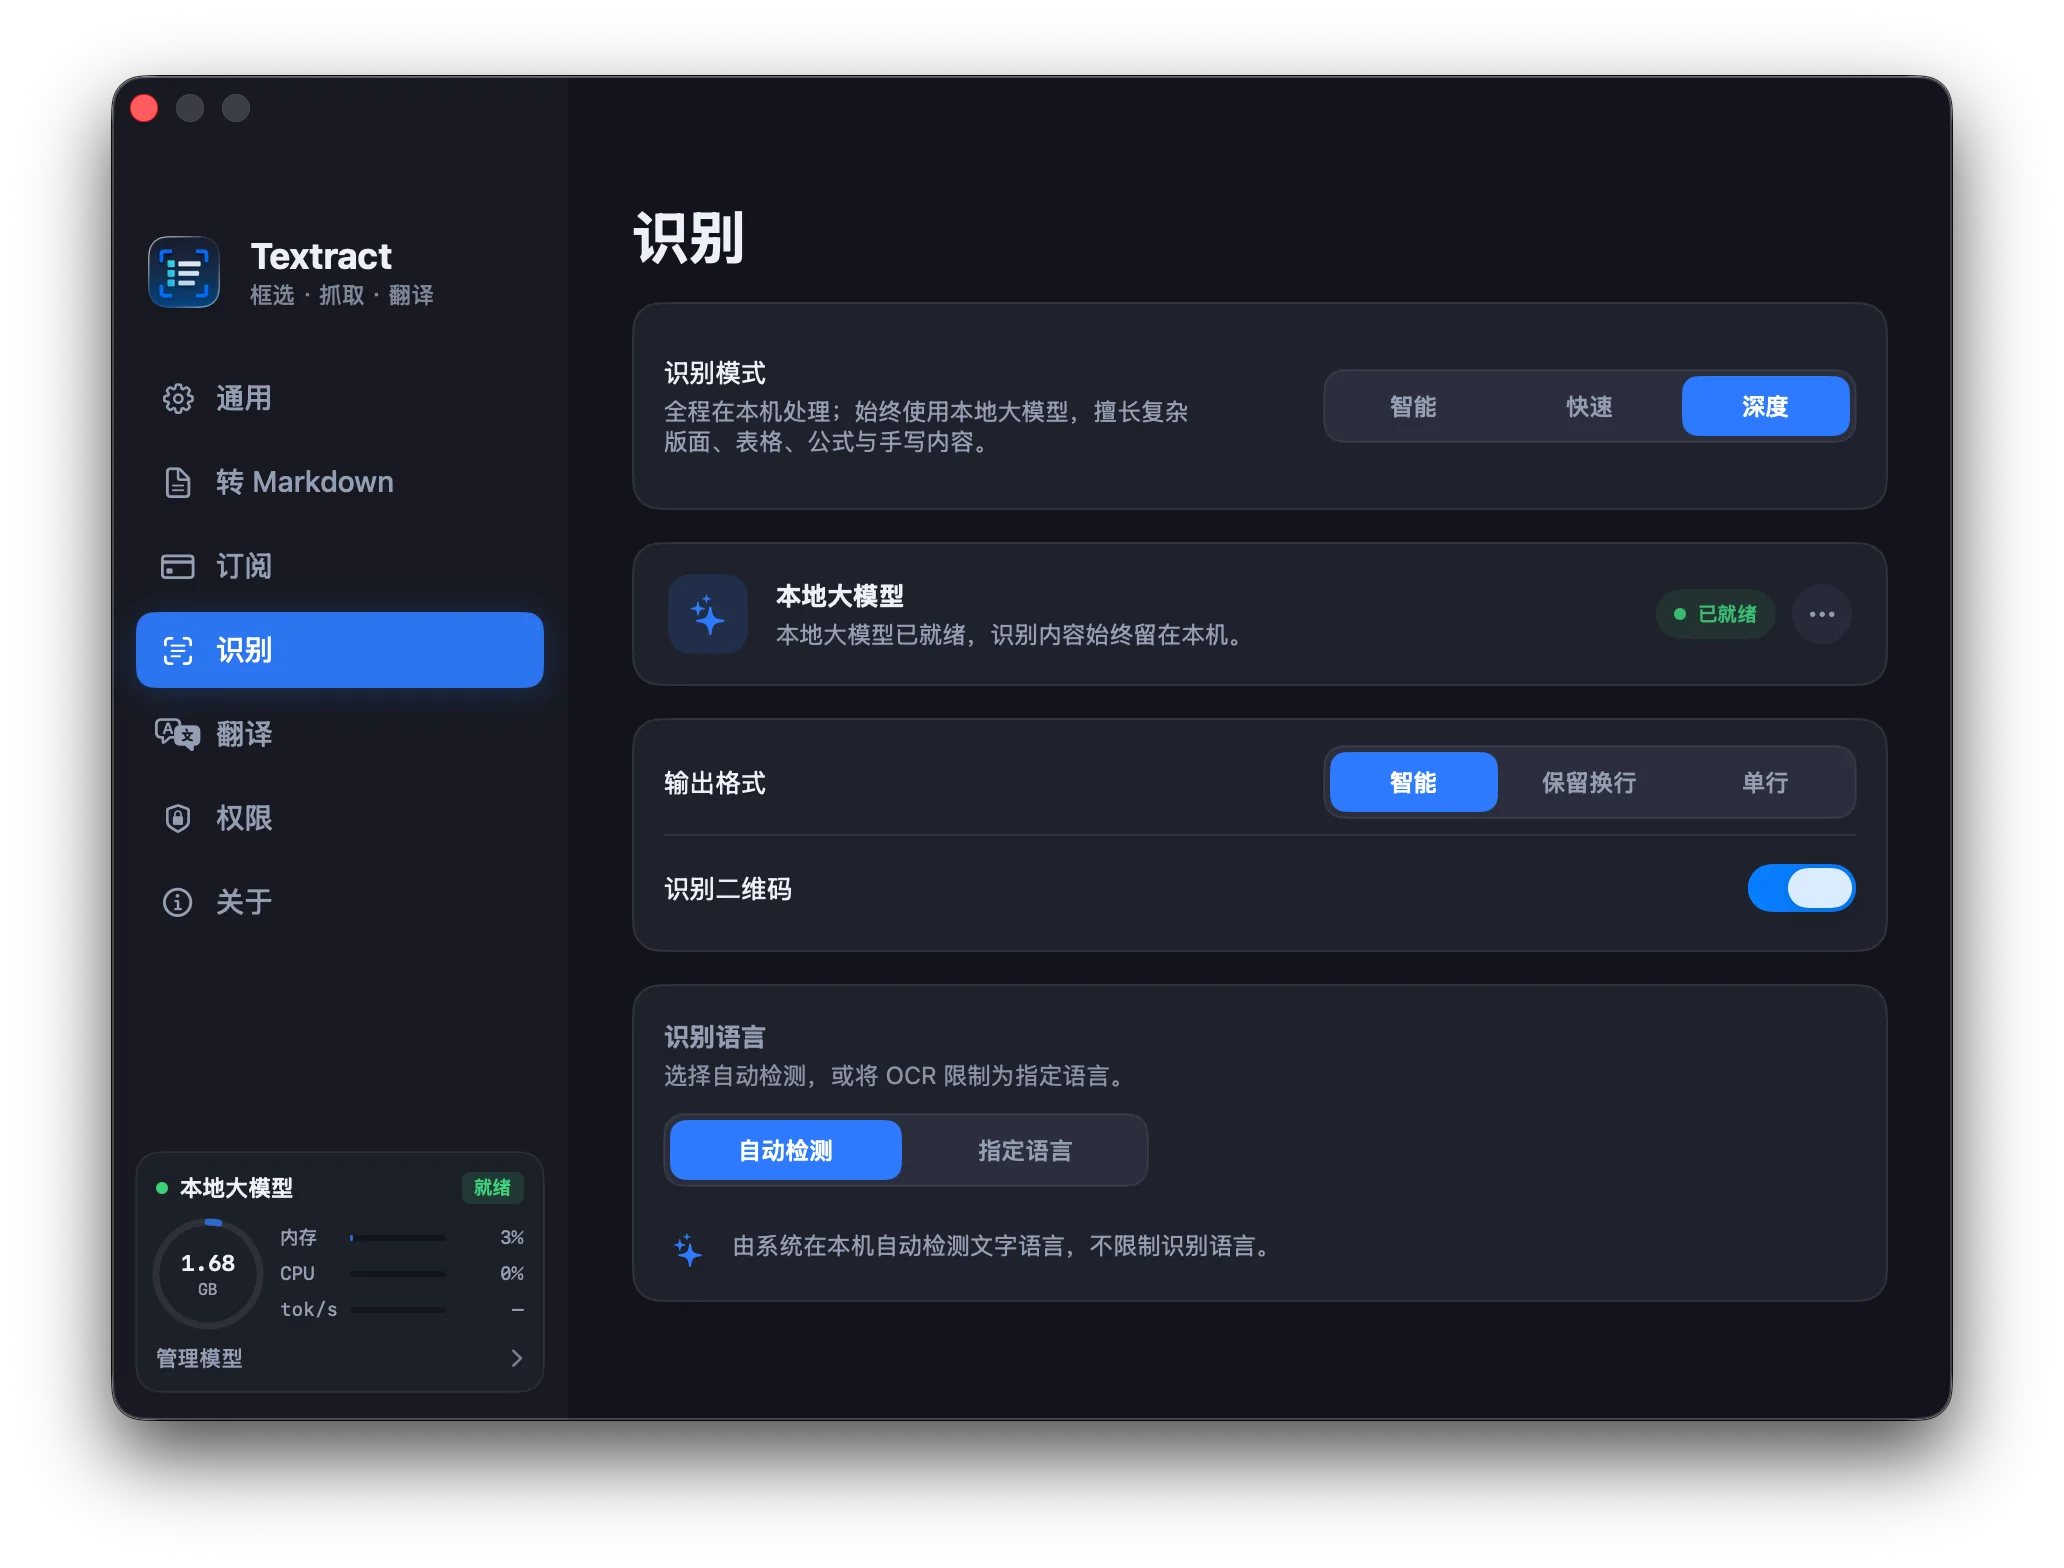Set recognition mode to 深度
Image resolution: width=2064 pixels, height=1568 pixels.
1766,406
